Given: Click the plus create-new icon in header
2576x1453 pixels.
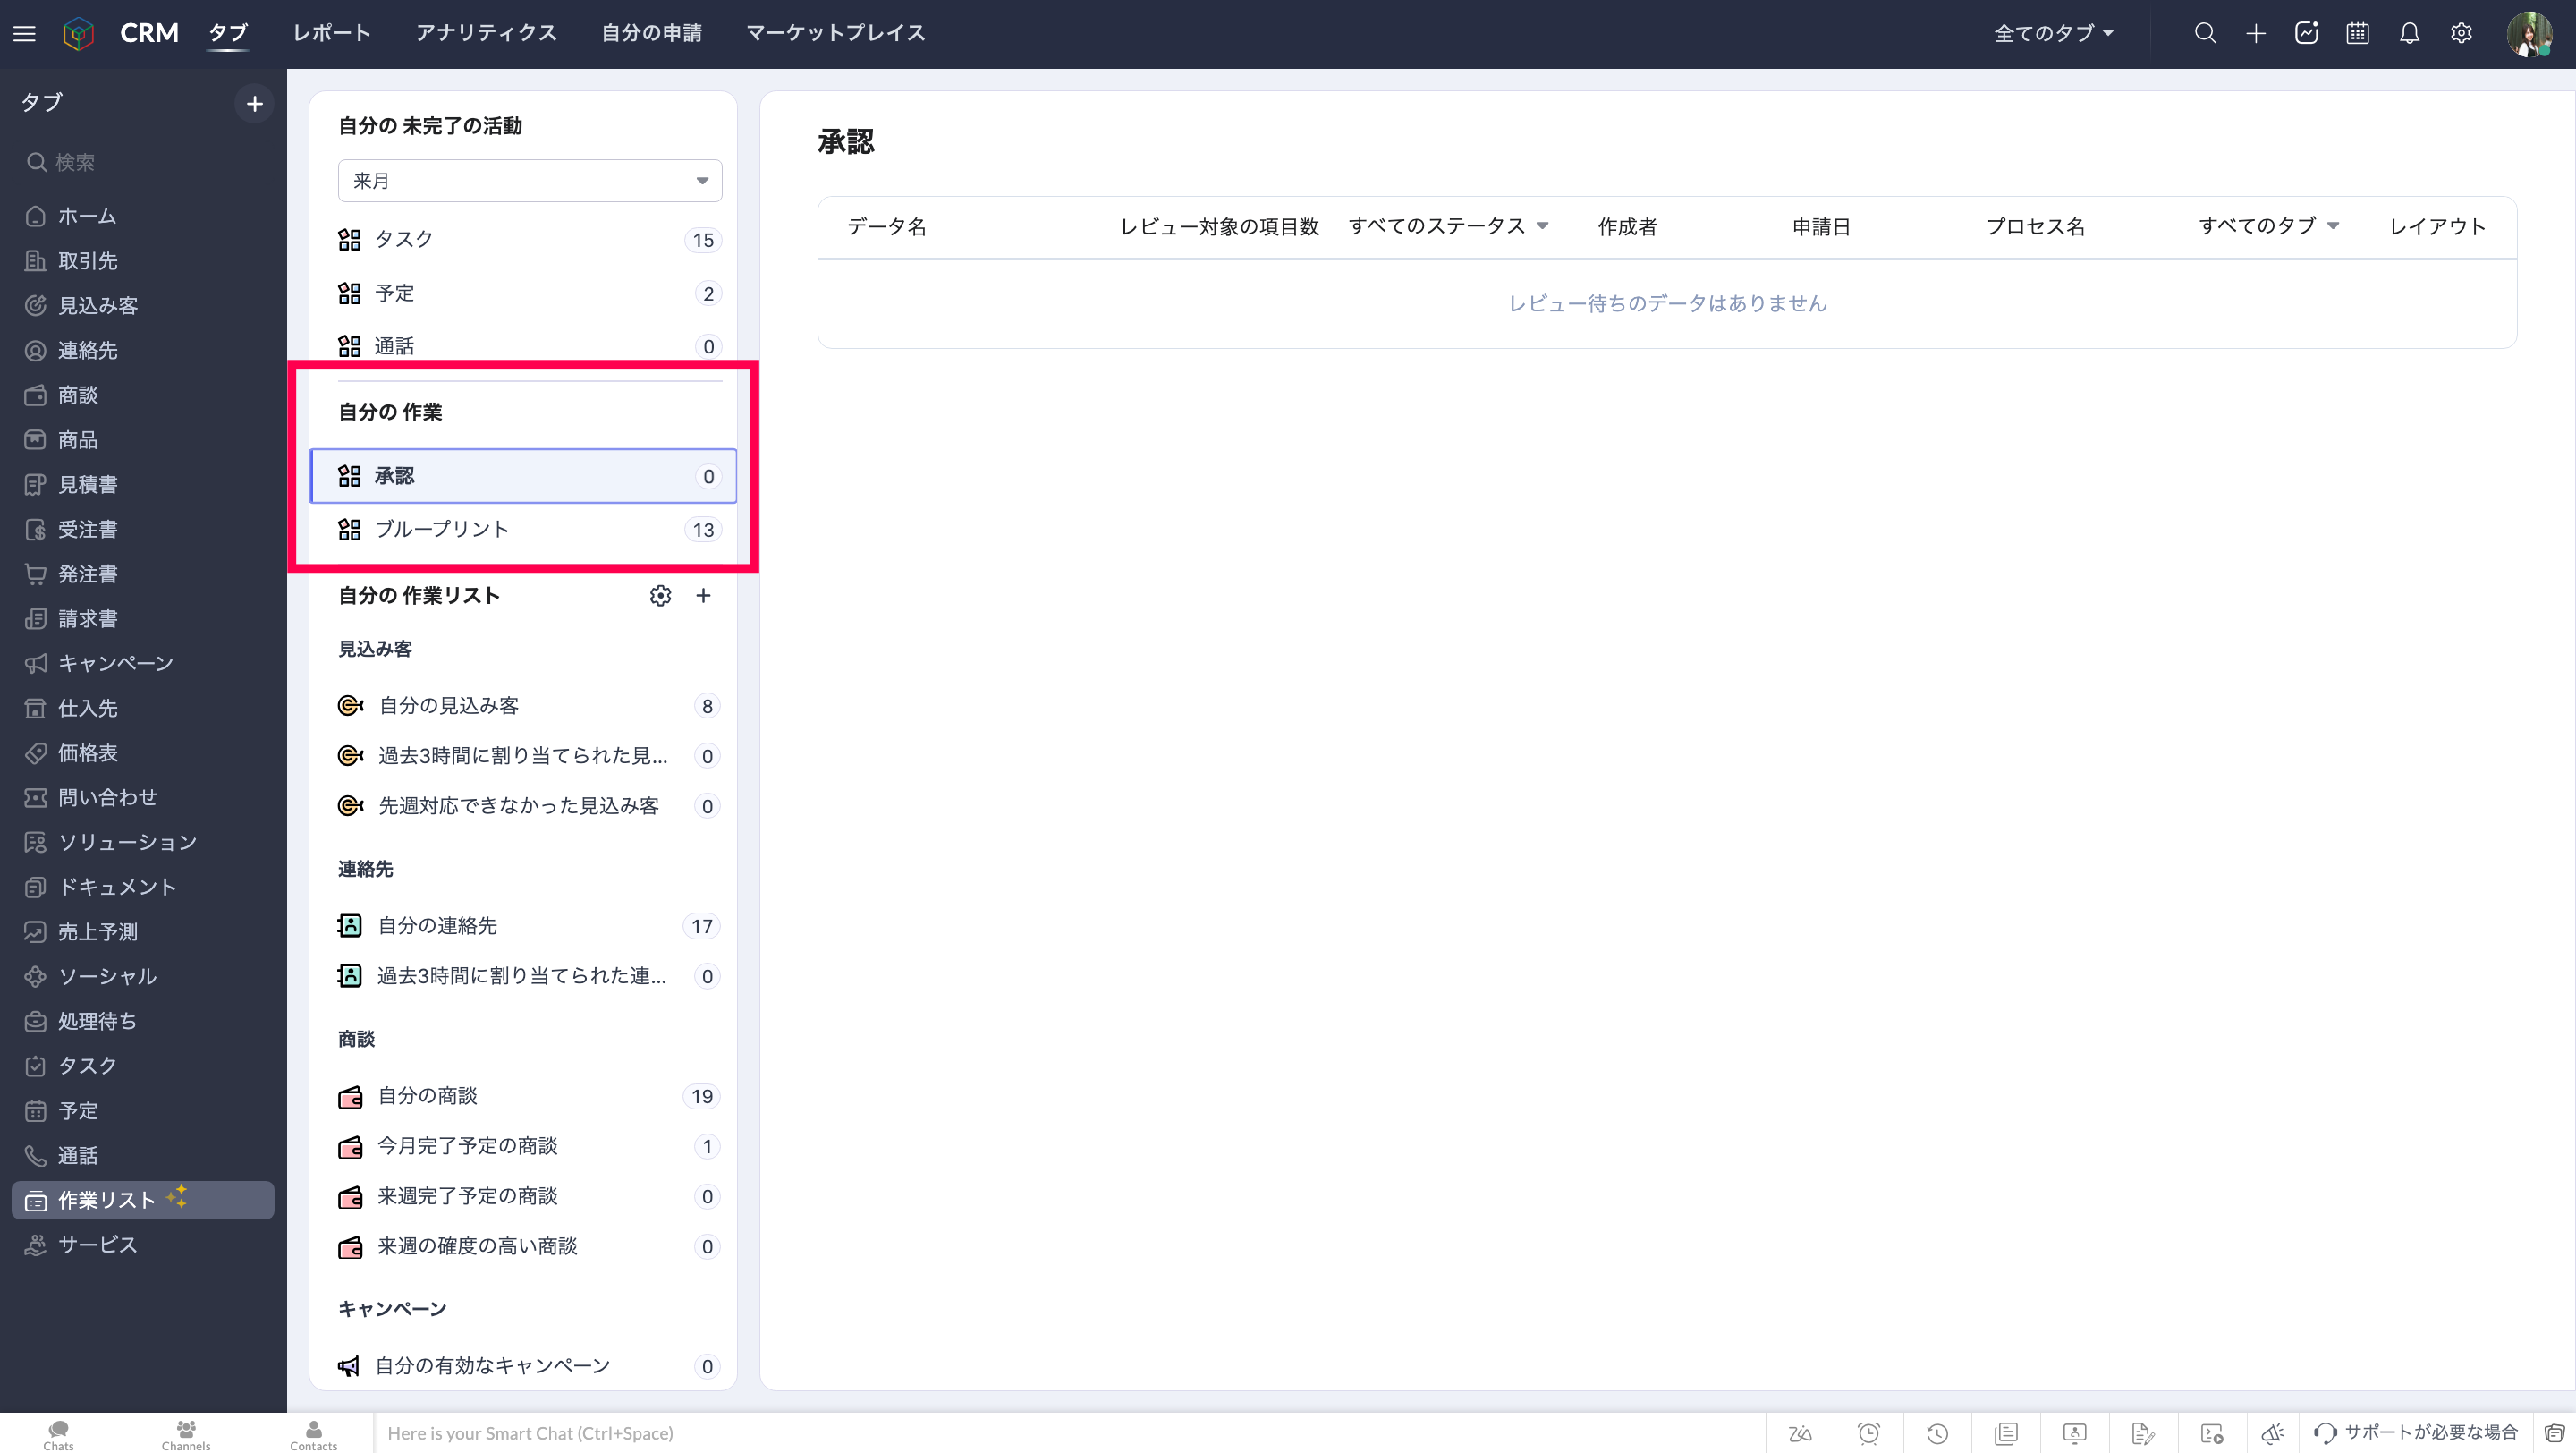Looking at the screenshot, I should [2256, 33].
